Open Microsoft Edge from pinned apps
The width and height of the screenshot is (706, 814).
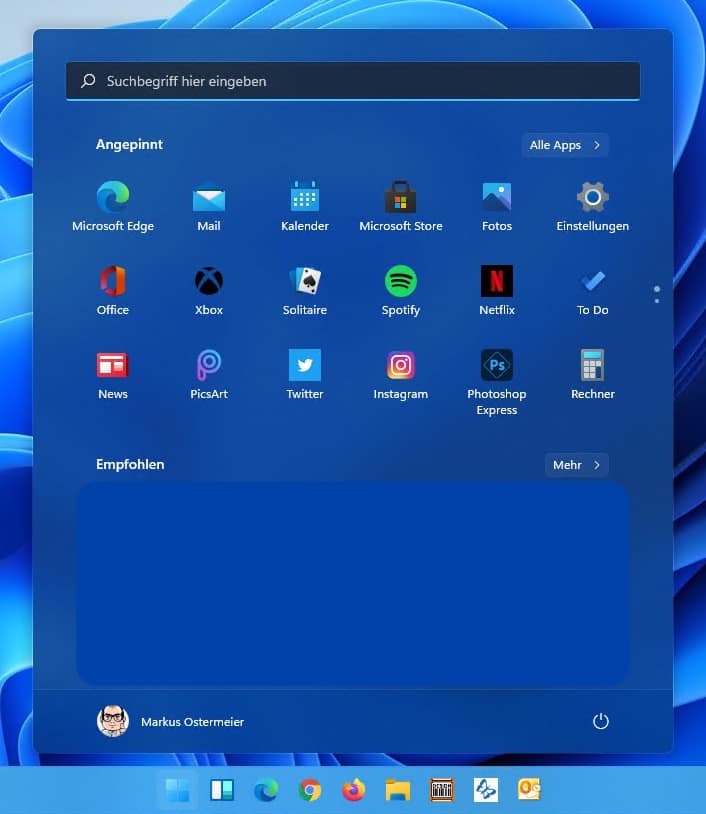(x=113, y=198)
